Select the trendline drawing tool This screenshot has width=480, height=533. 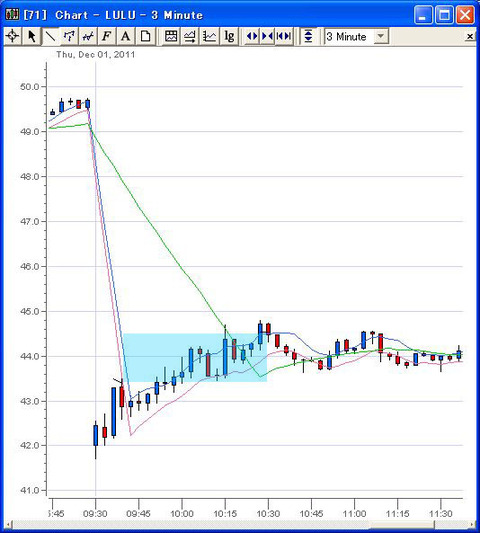50,36
